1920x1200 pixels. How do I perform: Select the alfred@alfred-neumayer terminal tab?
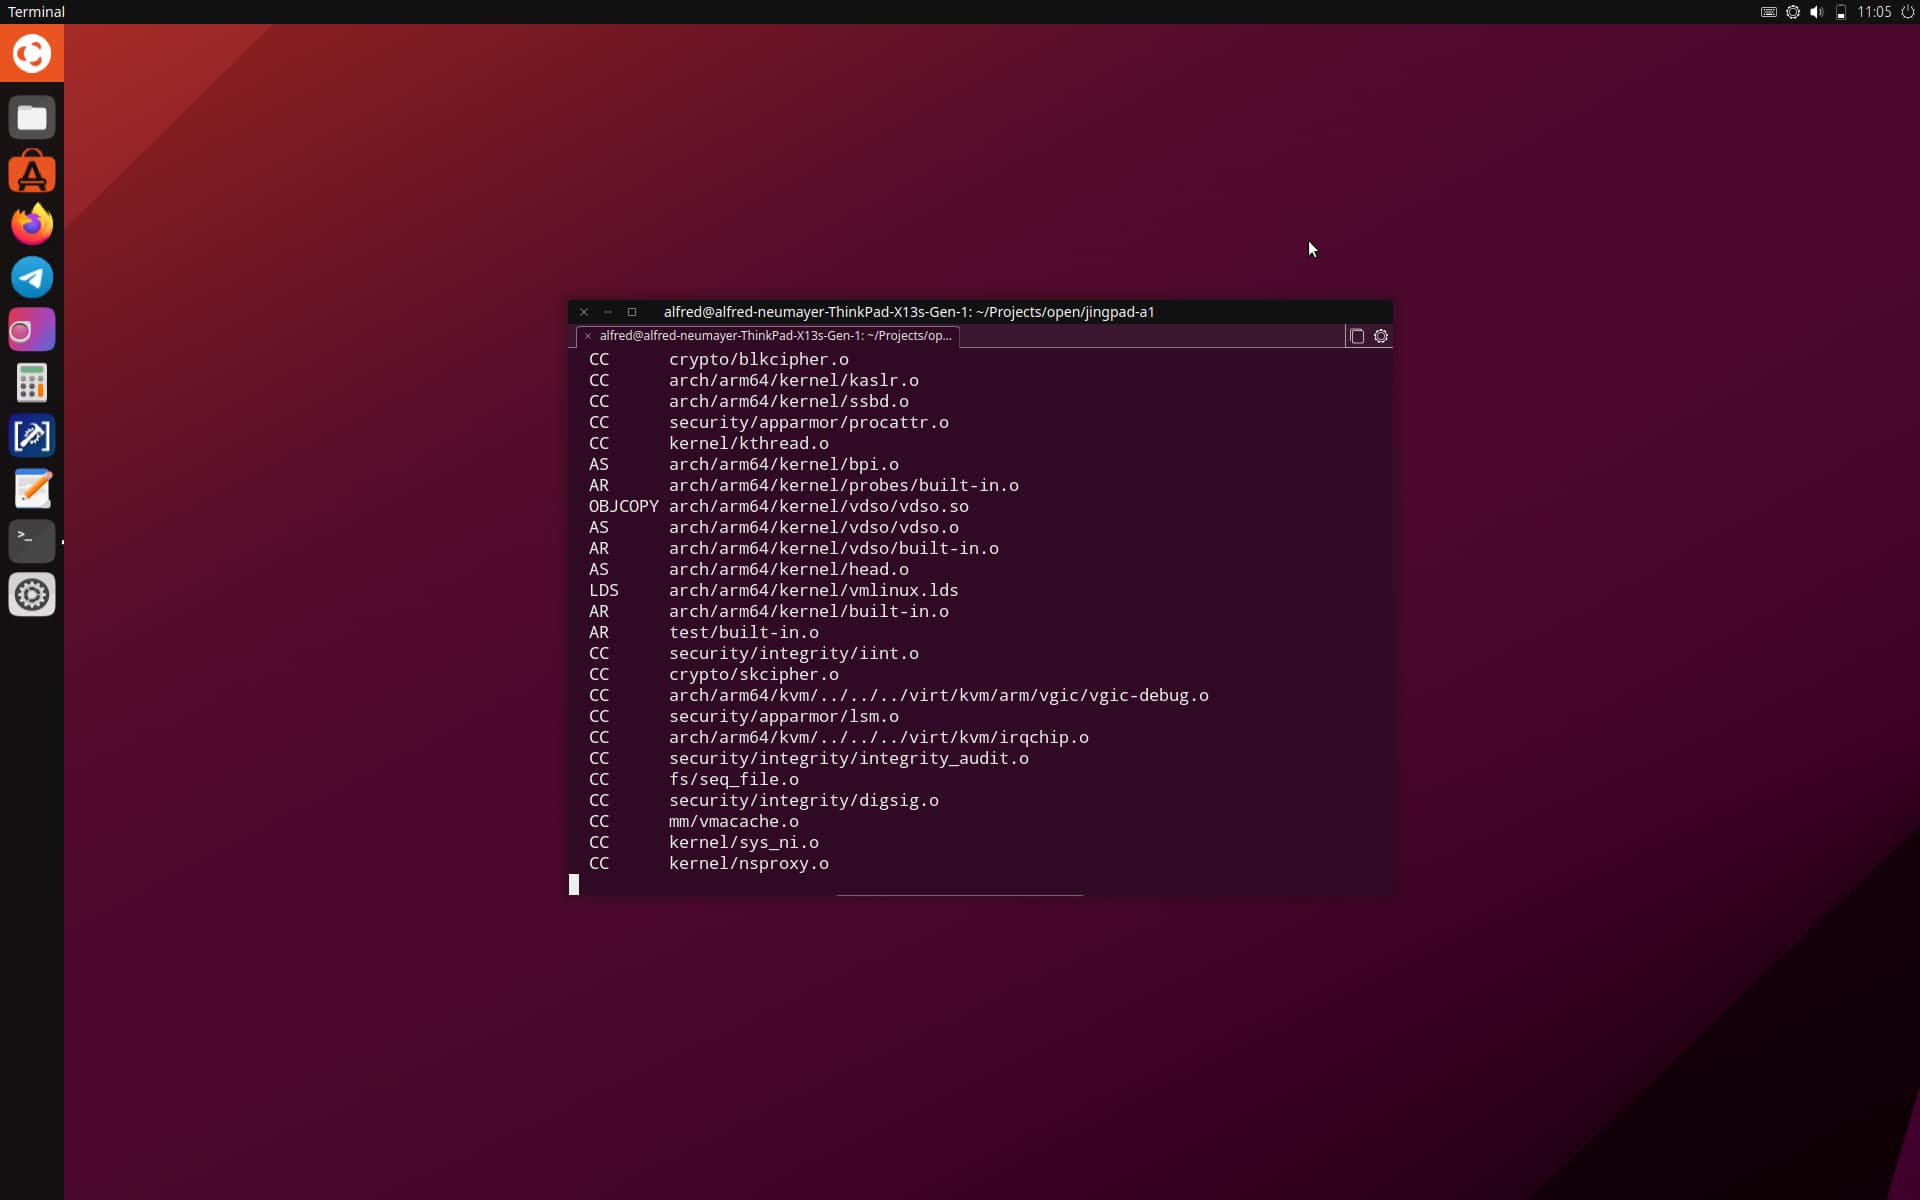[x=774, y=336]
